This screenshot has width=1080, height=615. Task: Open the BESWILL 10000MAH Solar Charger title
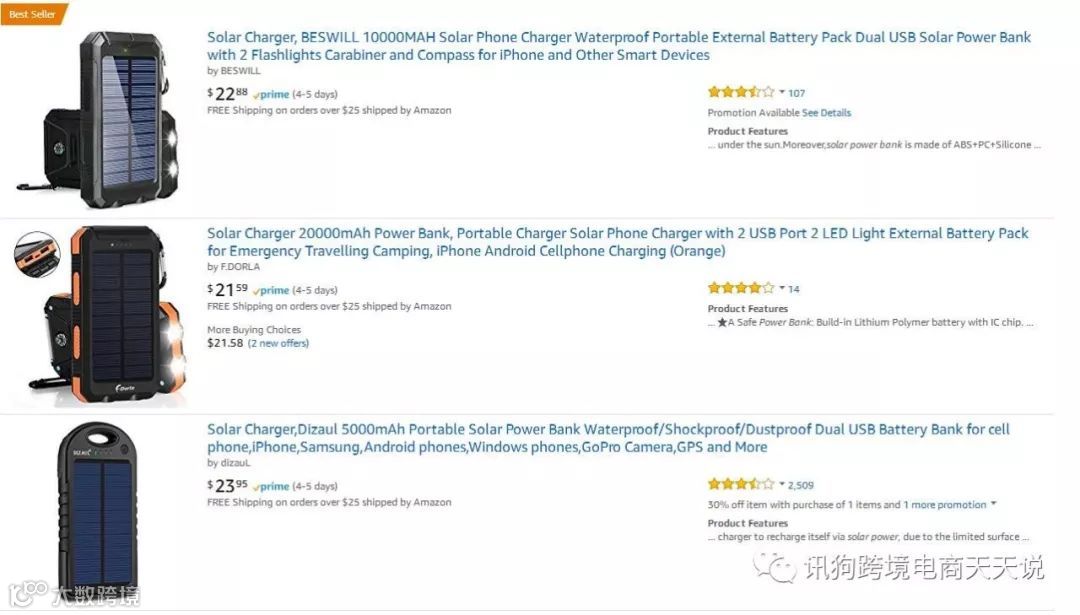619,46
